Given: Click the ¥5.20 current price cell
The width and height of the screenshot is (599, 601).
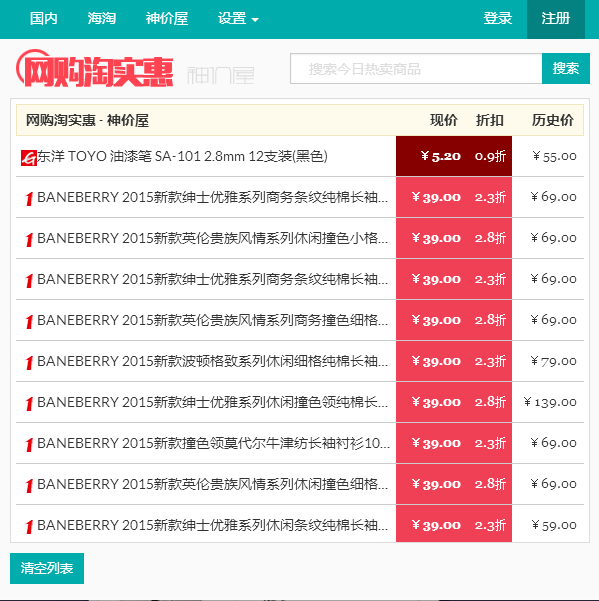Looking at the screenshot, I should click(441, 156).
